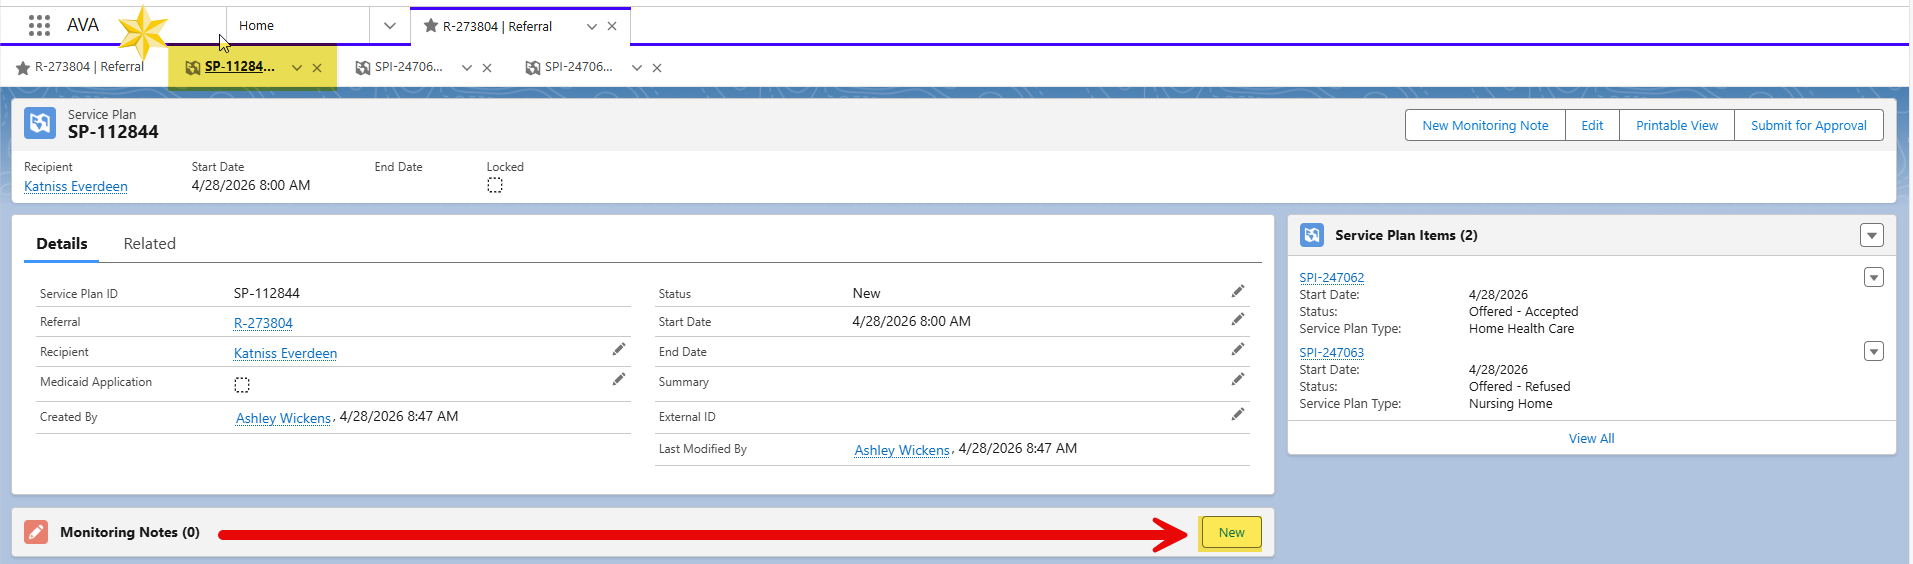Click the Monitoring Notes pencil icon
The width and height of the screenshot is (1913, 564).
click(36, 532)
